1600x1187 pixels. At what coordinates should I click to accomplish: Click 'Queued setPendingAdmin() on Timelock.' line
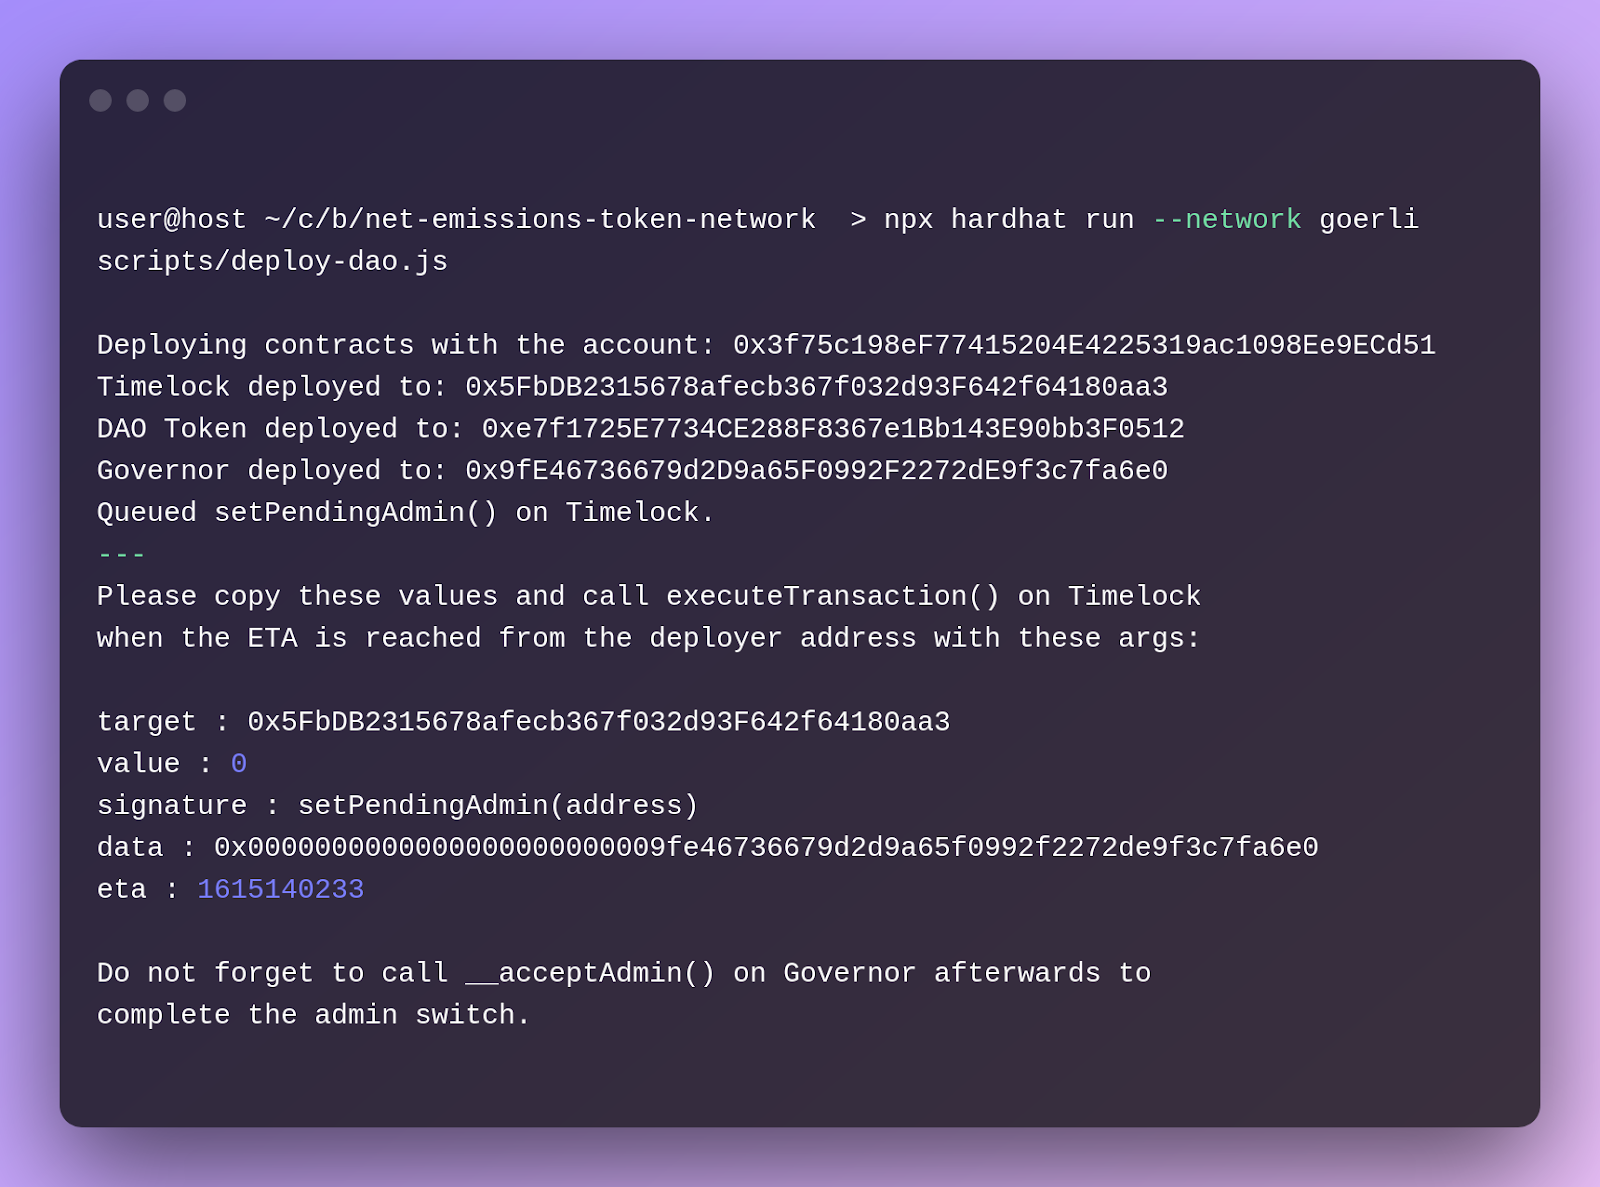coord(406,513)
